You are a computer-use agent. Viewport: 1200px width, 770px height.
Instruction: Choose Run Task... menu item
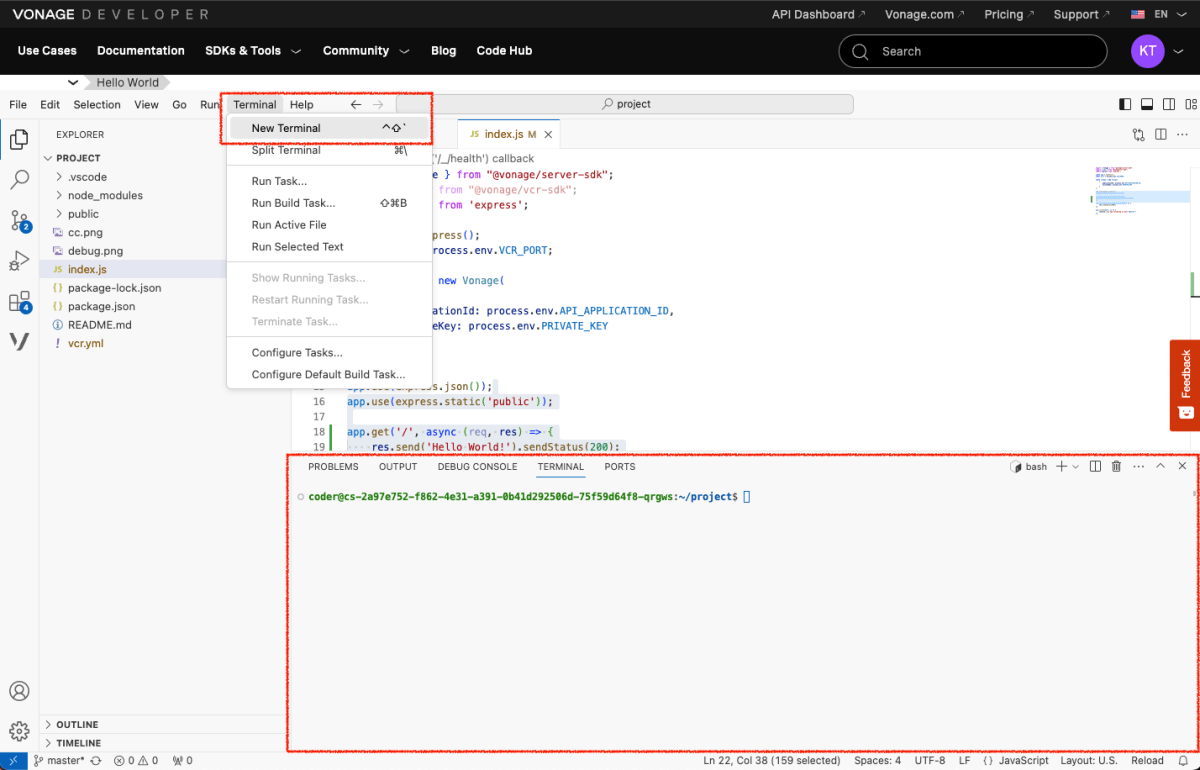point(329,181)
